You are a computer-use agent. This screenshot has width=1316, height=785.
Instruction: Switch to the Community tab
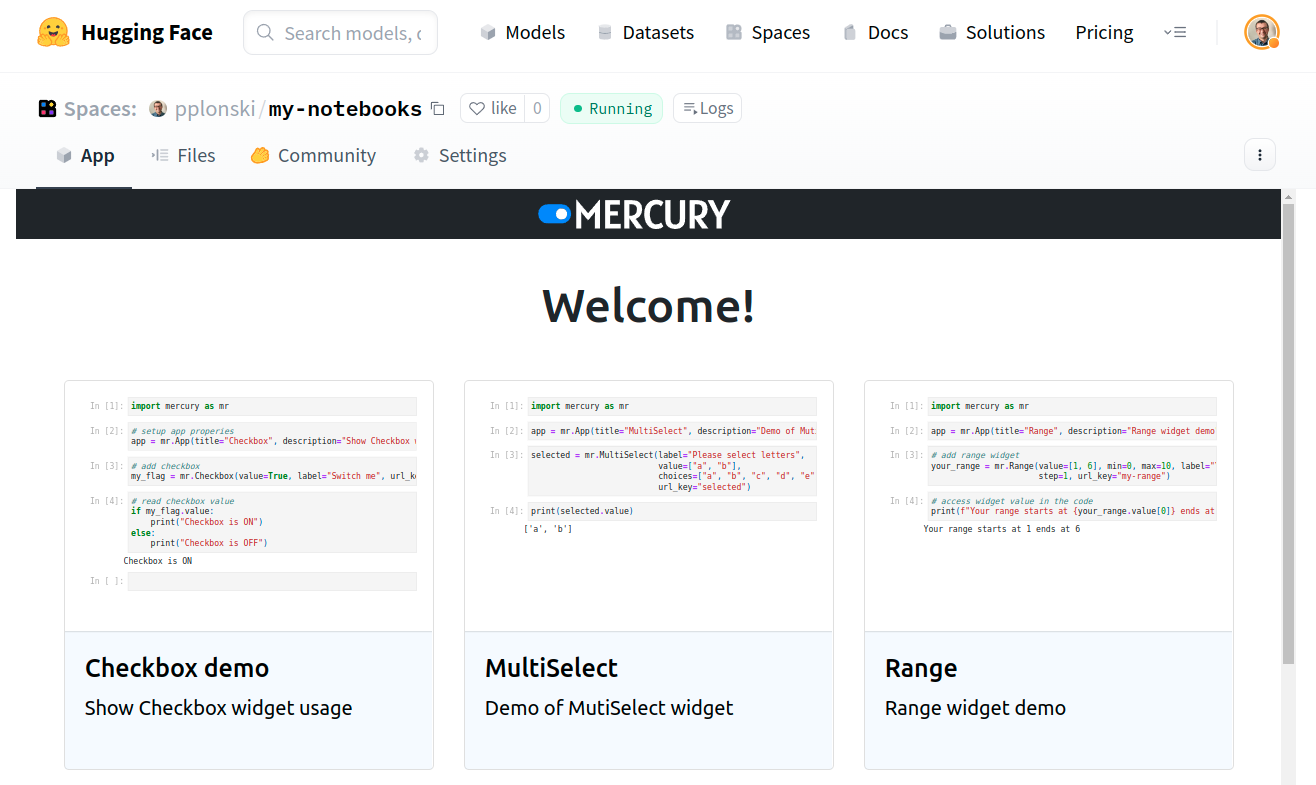click(313, 155)
